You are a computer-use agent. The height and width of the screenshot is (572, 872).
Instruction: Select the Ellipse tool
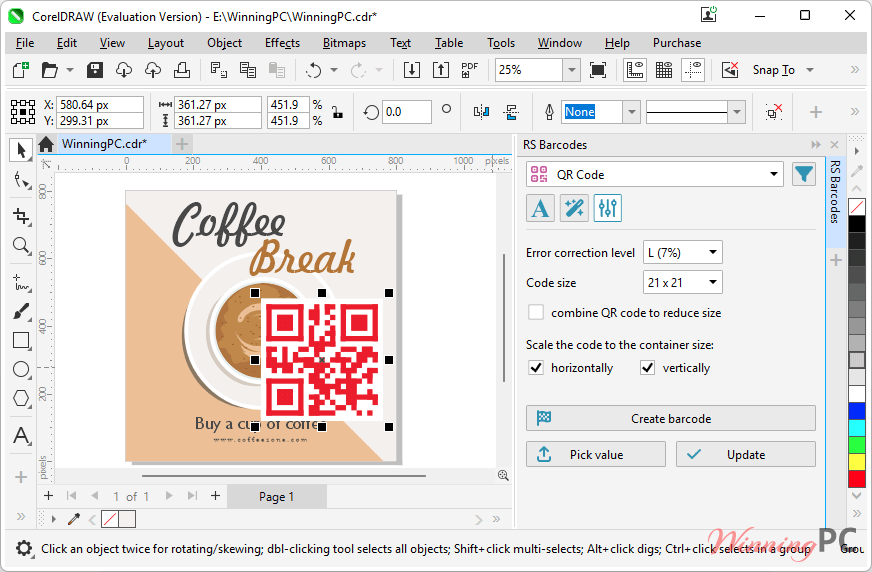tap(21, 369)
